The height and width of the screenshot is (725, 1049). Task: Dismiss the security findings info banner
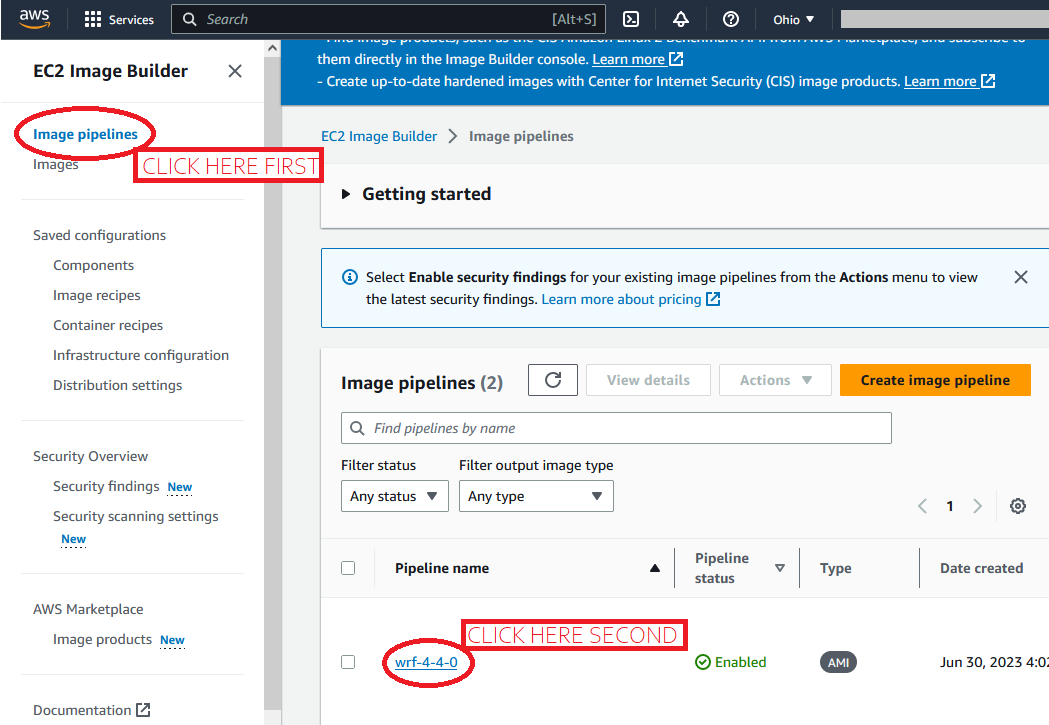pos(1020,277)
